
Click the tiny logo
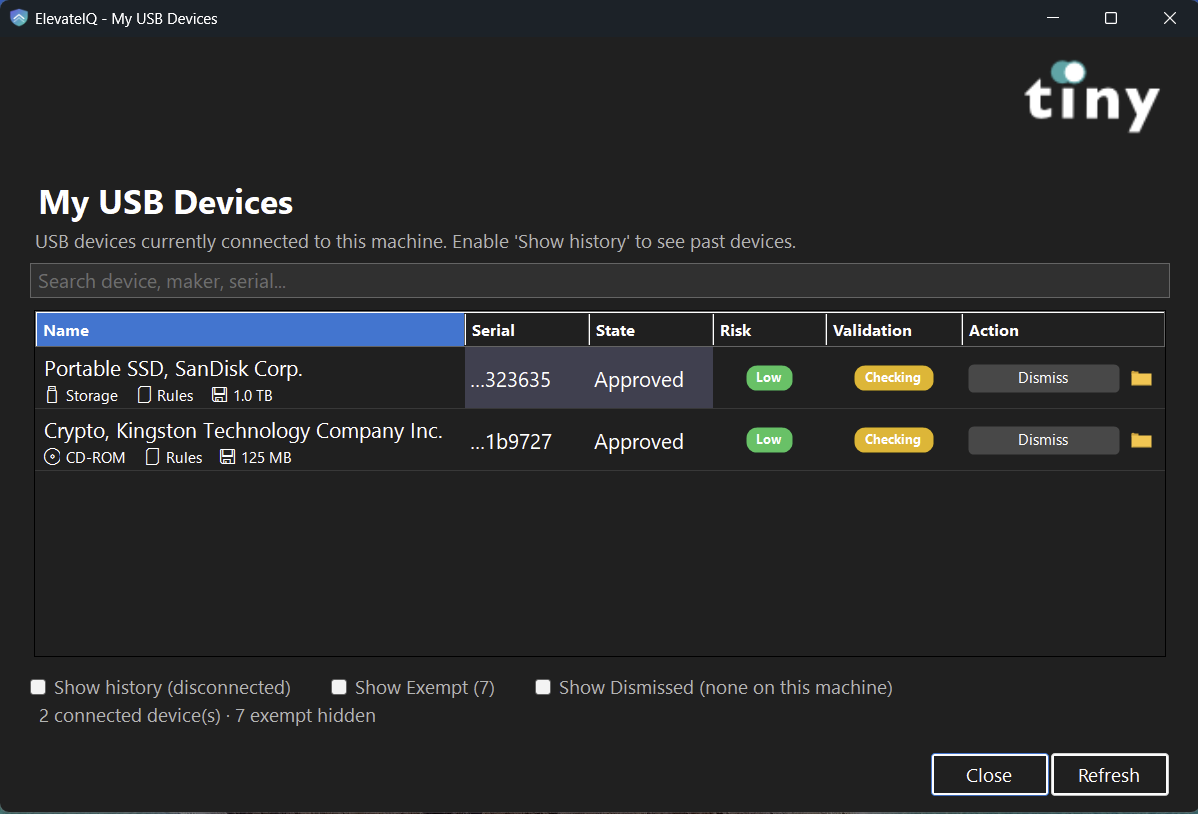point(1092,97)
